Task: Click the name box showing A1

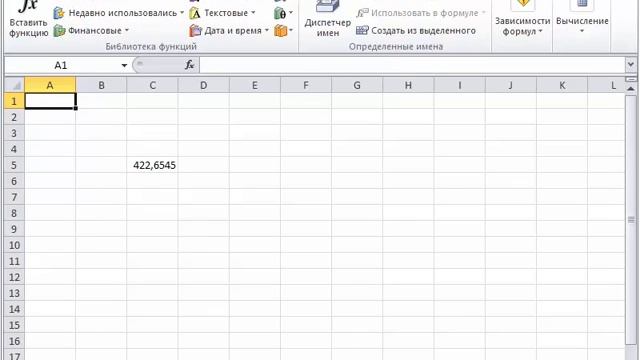Action: click(61, 65)
